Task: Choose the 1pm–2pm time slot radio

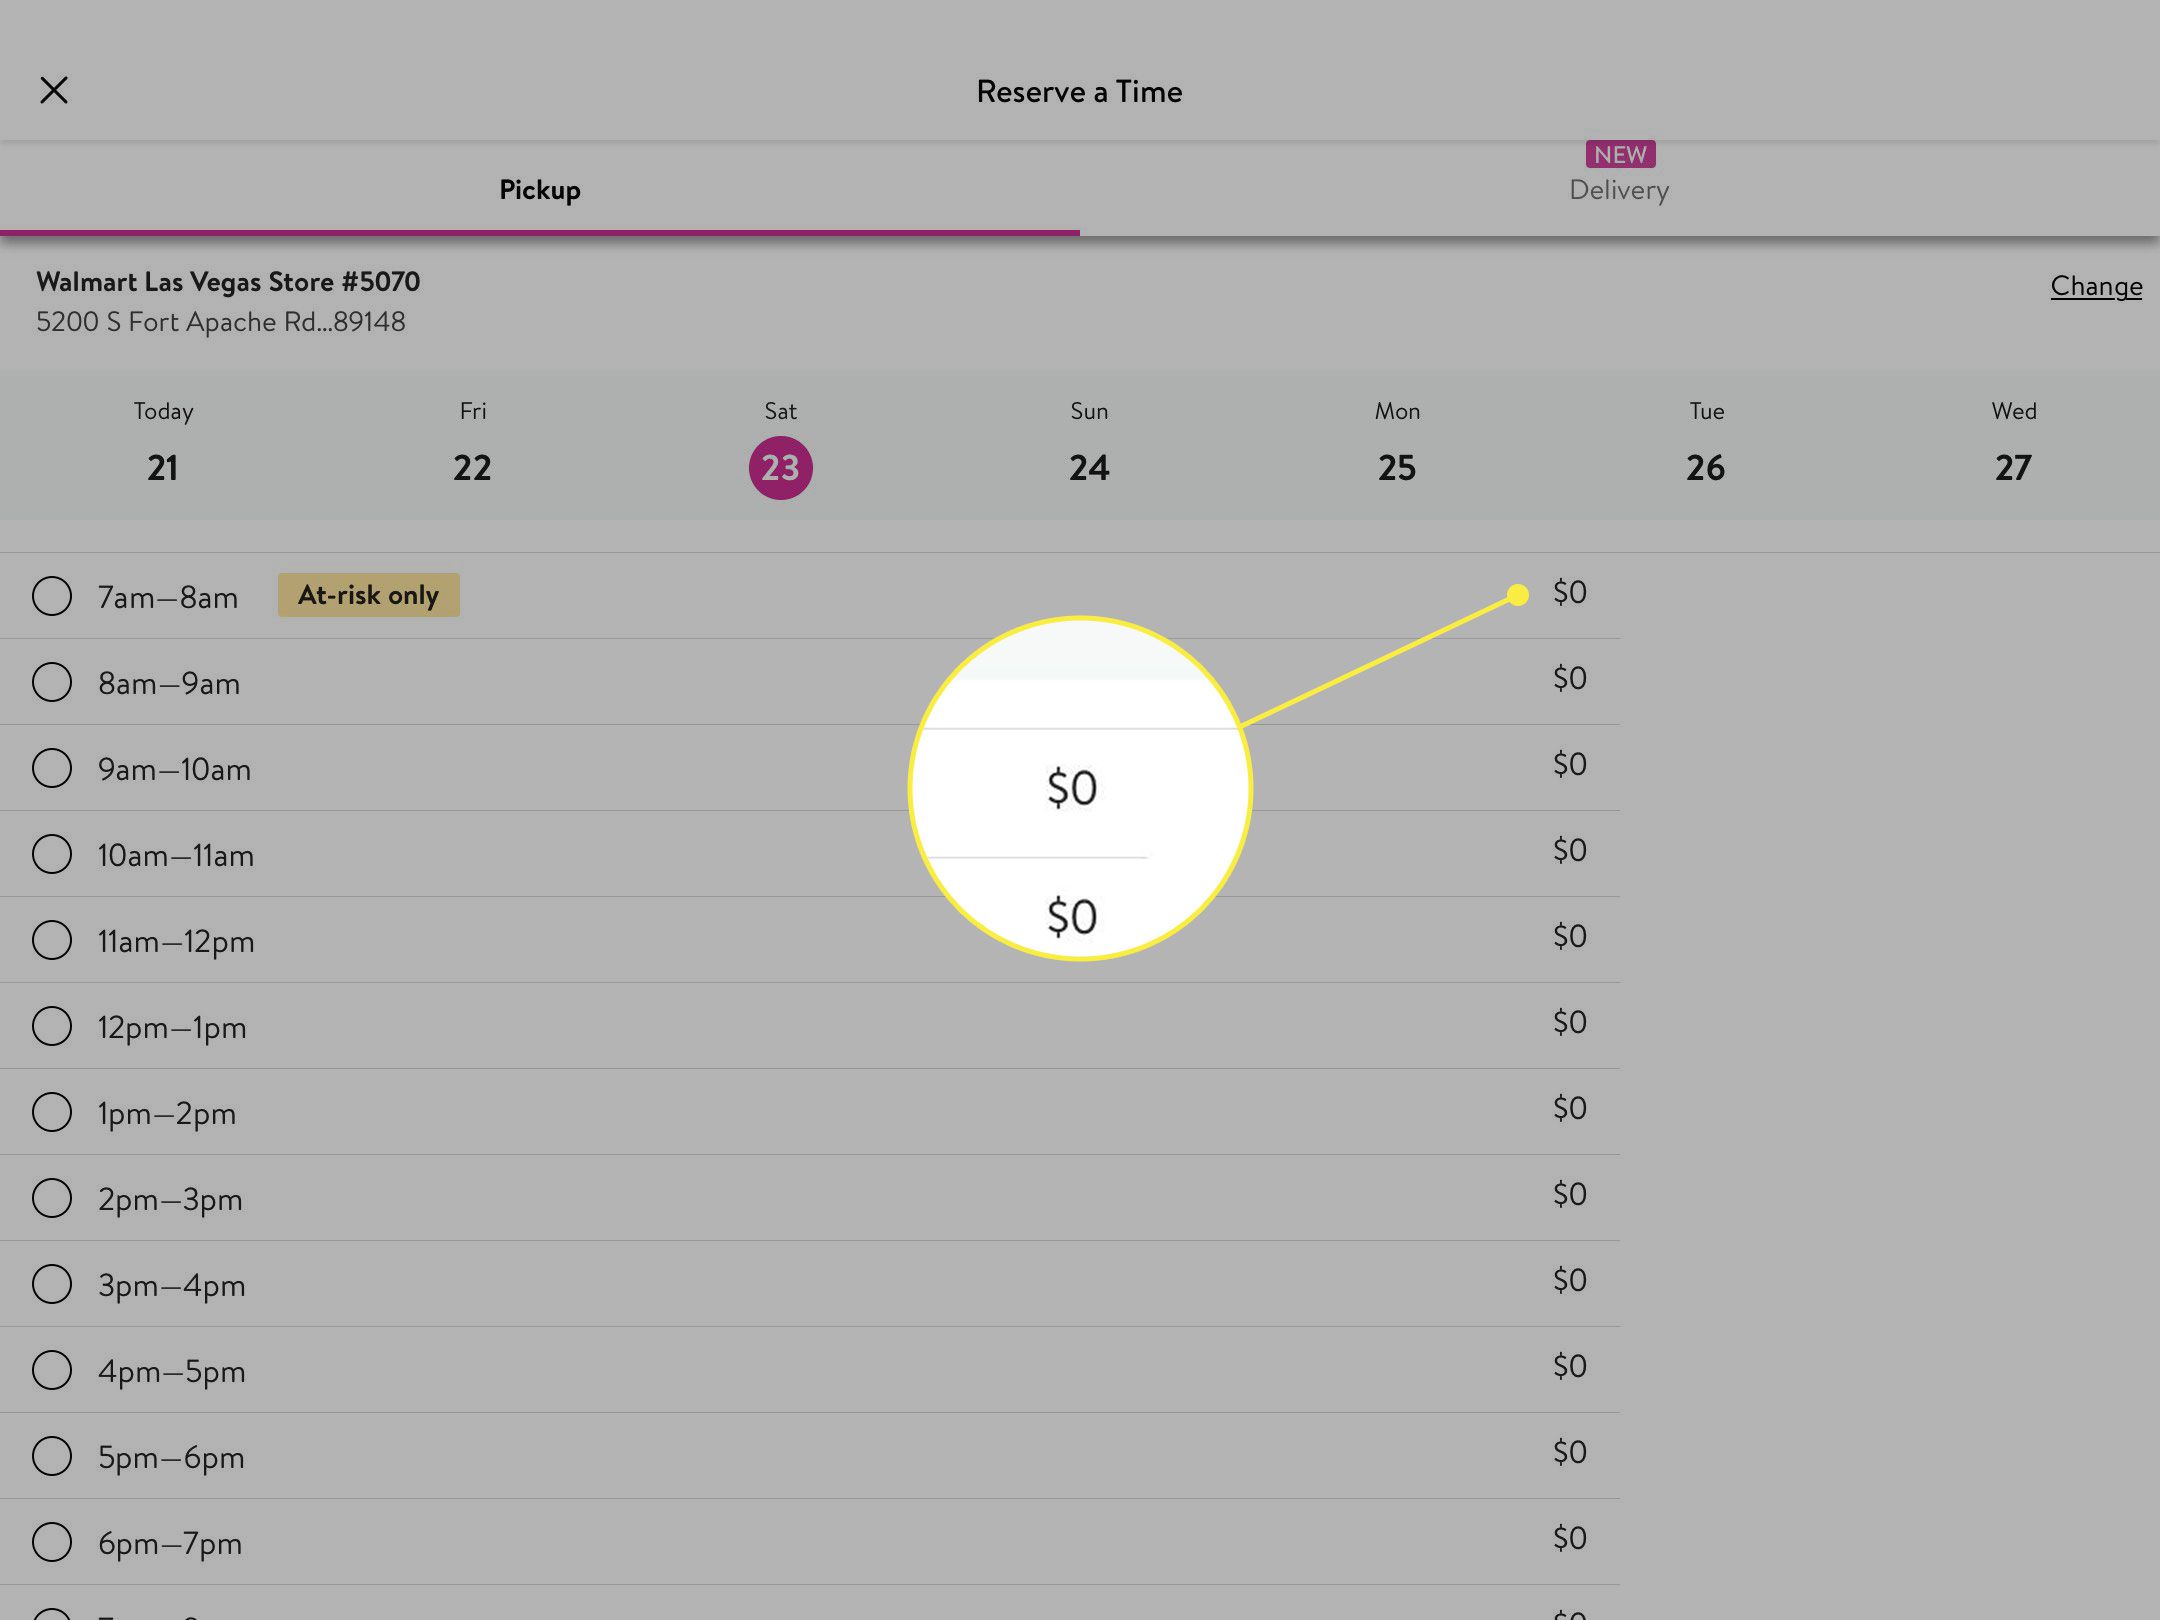Action: (x=52, y=1112)
